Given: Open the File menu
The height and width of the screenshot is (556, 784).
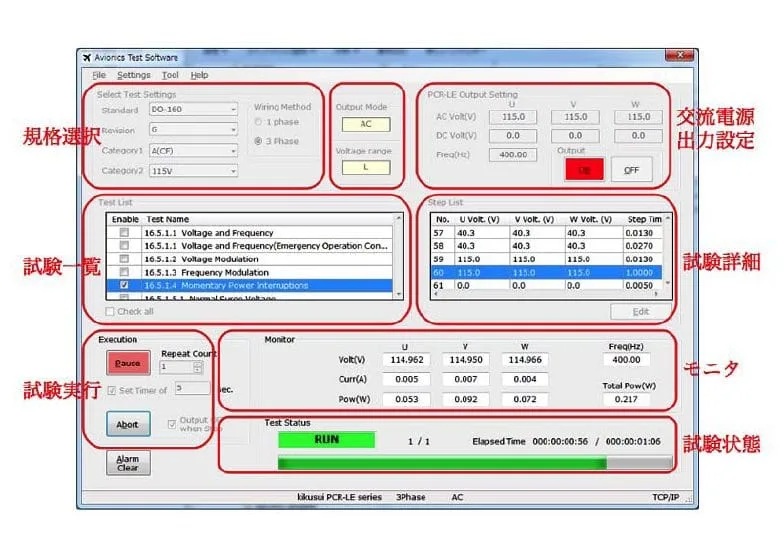Looking at the screenshot, I should [x=98, y=75].
